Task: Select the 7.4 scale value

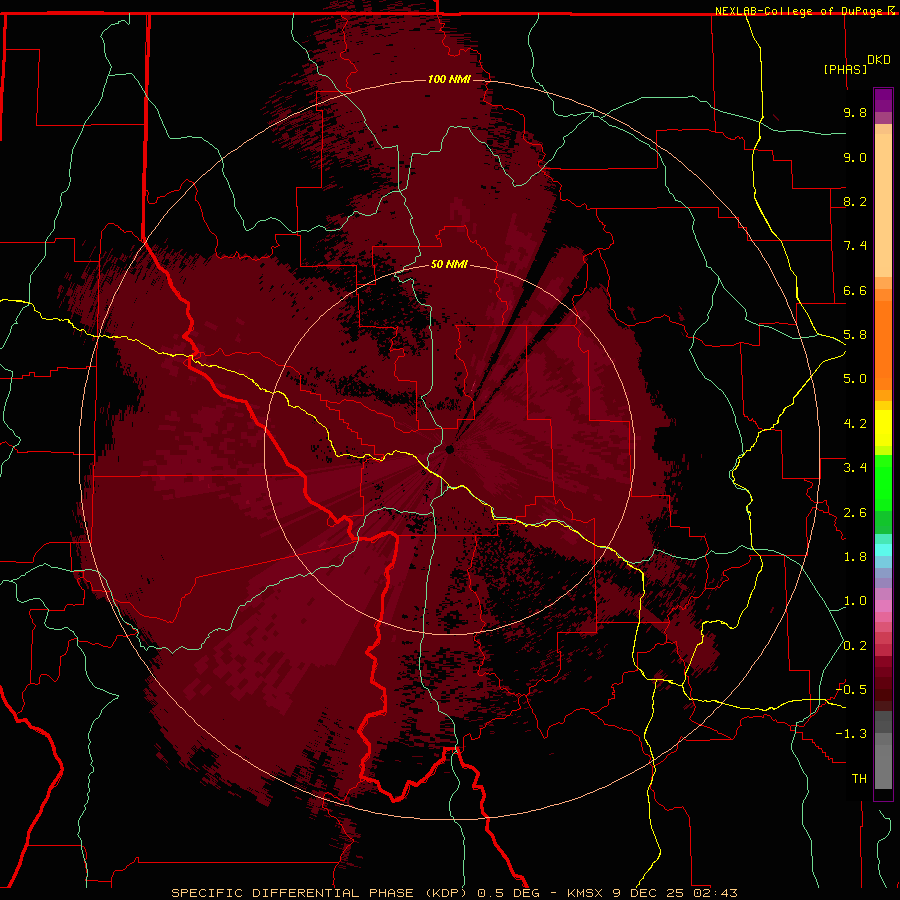Action: click(855, 246)
